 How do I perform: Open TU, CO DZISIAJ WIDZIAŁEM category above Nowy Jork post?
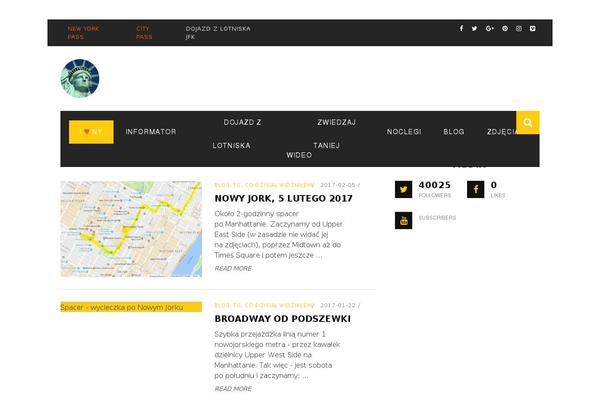[x=273, y=185]
